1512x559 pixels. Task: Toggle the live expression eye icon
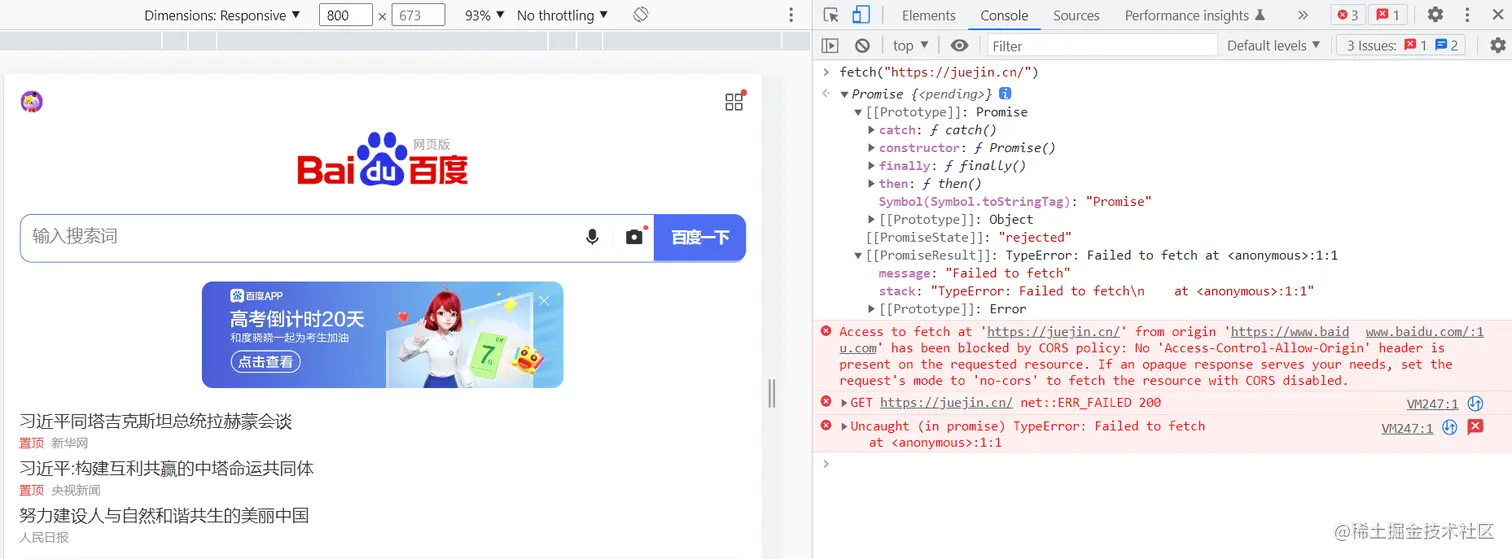tap(959, 45)
